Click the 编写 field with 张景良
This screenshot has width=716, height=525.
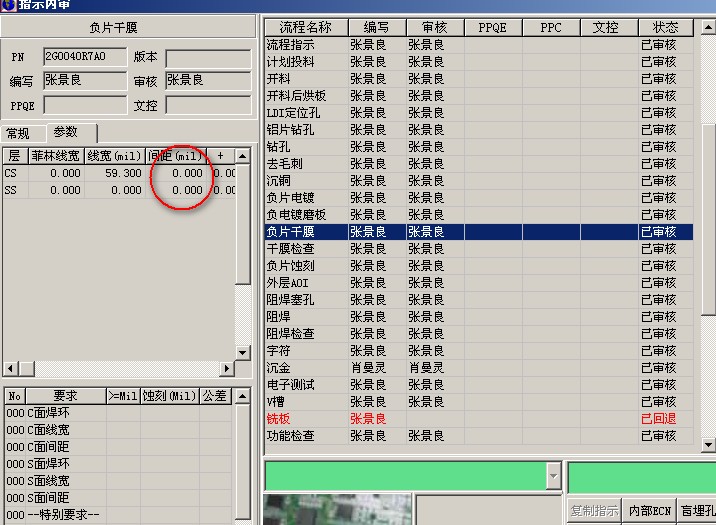pyautogui.click(x=85, y=81)
